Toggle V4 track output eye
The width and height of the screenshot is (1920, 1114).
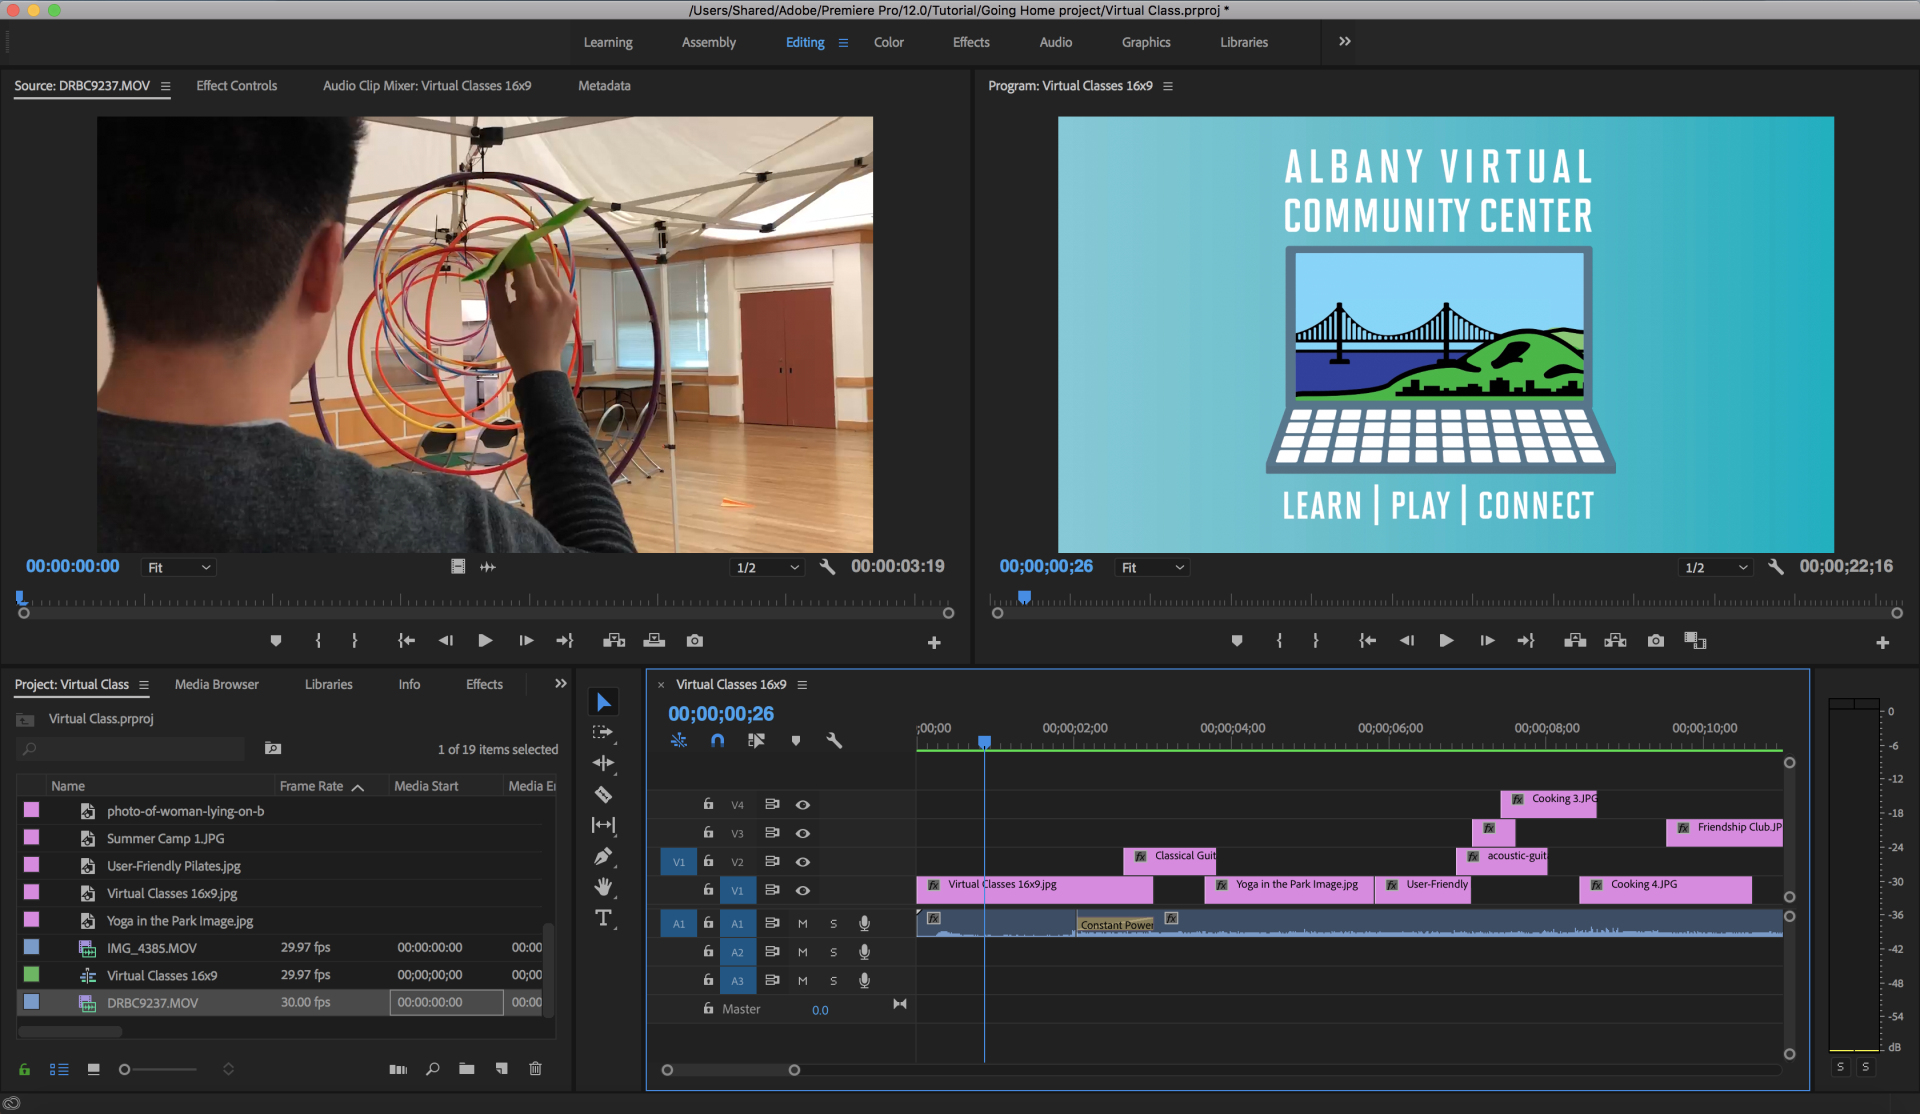802,805
